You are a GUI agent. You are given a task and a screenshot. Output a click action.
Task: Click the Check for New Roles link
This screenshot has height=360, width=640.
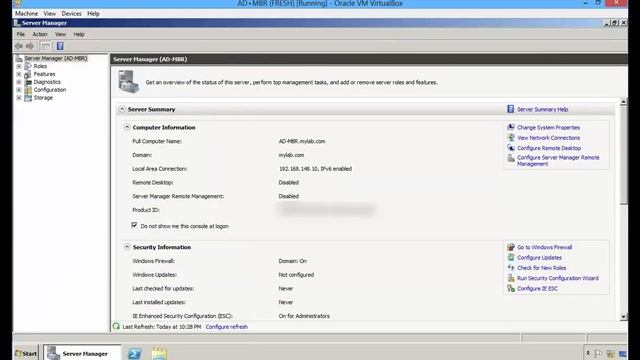tap(542, 268)
